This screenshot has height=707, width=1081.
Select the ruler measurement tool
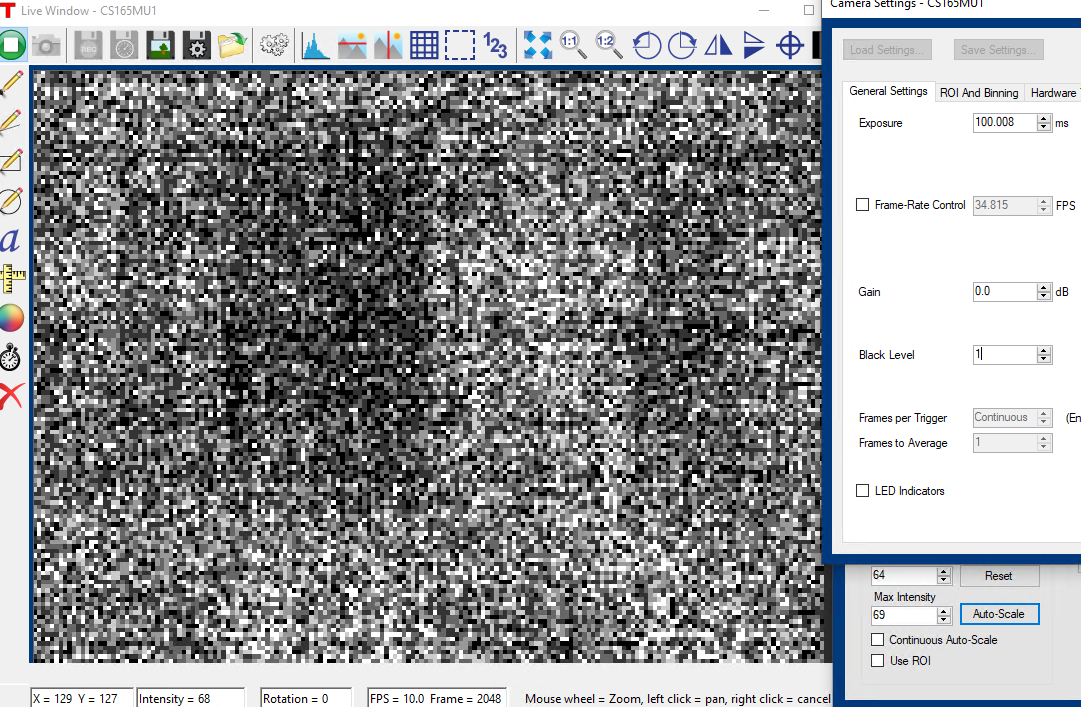pyautogui.click(x=11, y=279)
